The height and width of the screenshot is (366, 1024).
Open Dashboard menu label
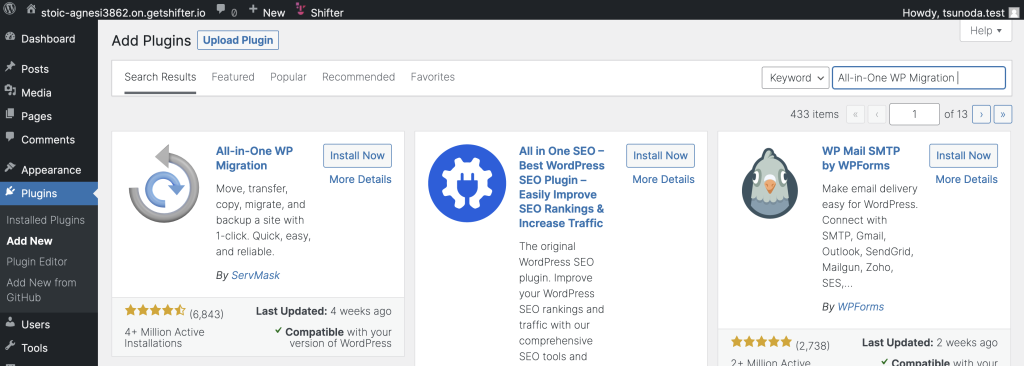click(x=48, y=39)
